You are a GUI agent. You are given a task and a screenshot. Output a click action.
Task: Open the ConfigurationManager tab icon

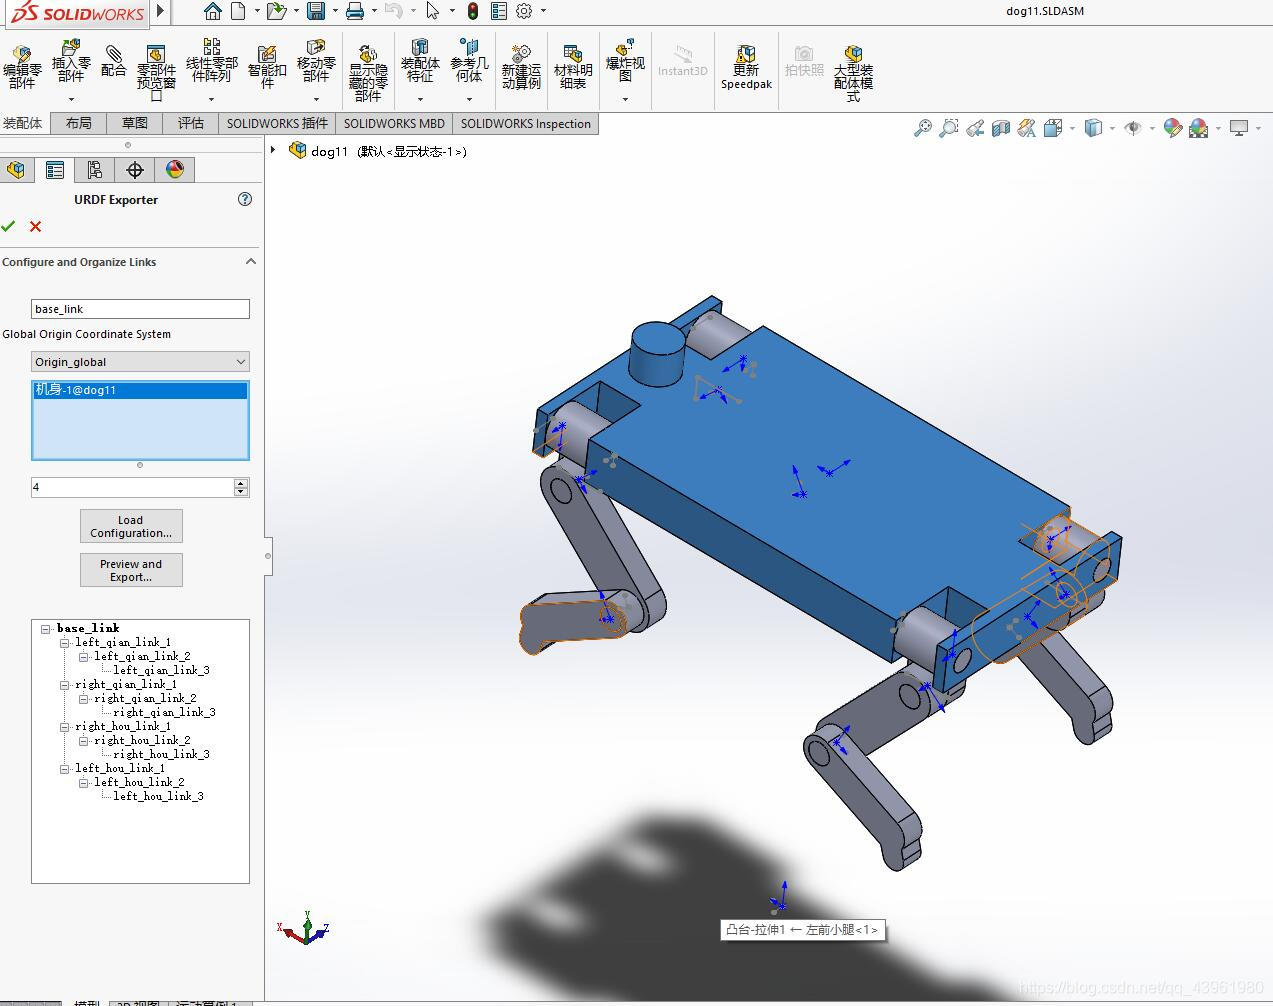(94, 170)
